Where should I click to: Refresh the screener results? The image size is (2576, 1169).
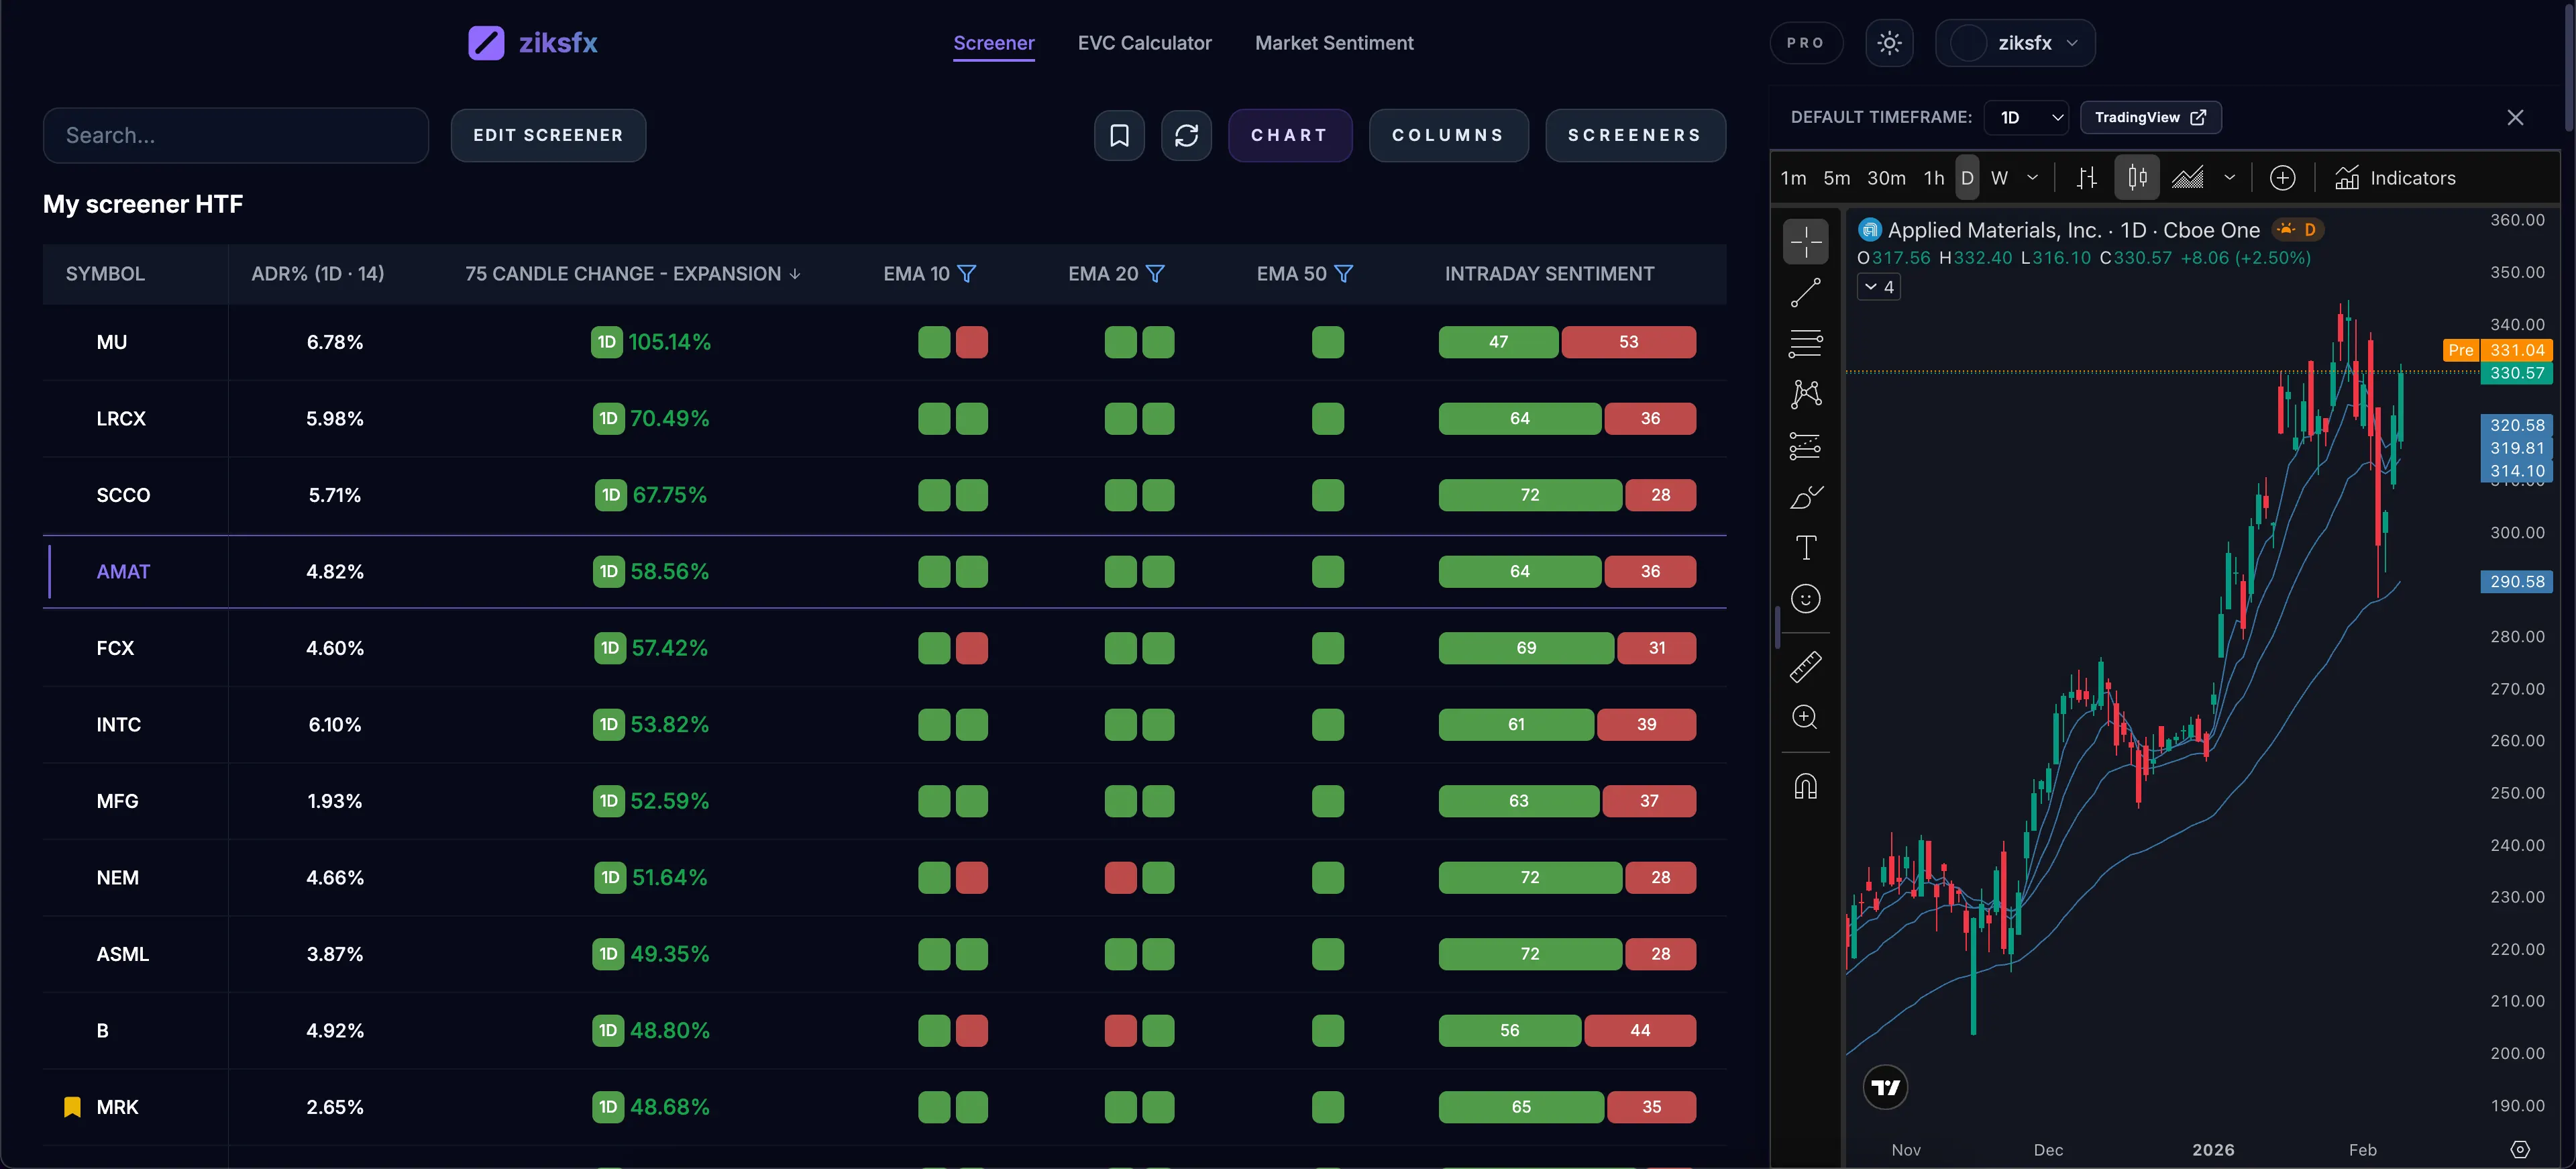tap(1186, 135)
